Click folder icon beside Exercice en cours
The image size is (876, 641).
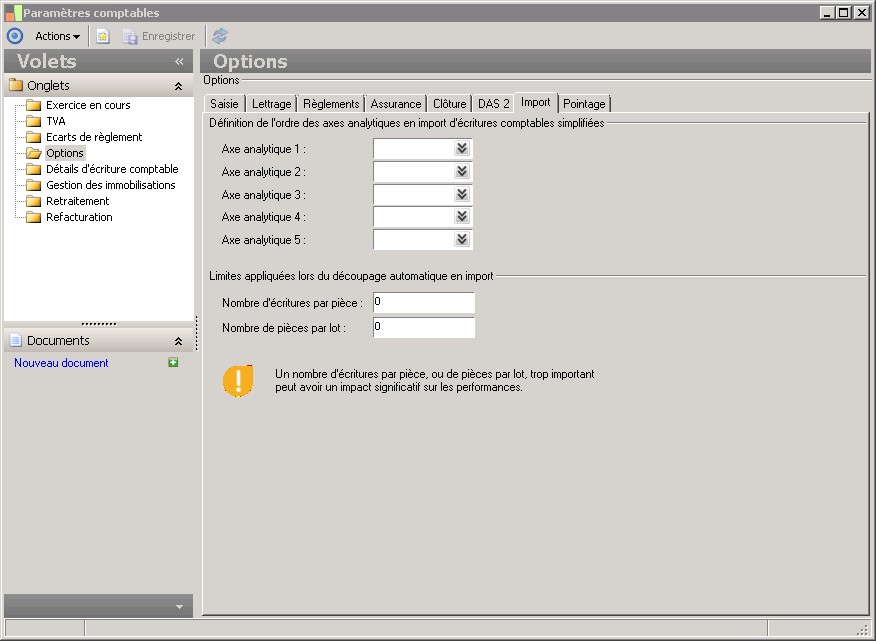click(34, 105)
